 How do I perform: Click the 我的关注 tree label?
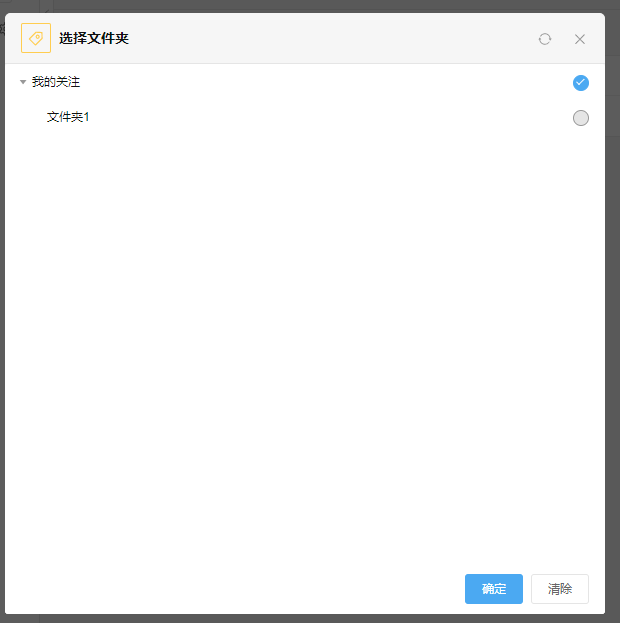56,82
